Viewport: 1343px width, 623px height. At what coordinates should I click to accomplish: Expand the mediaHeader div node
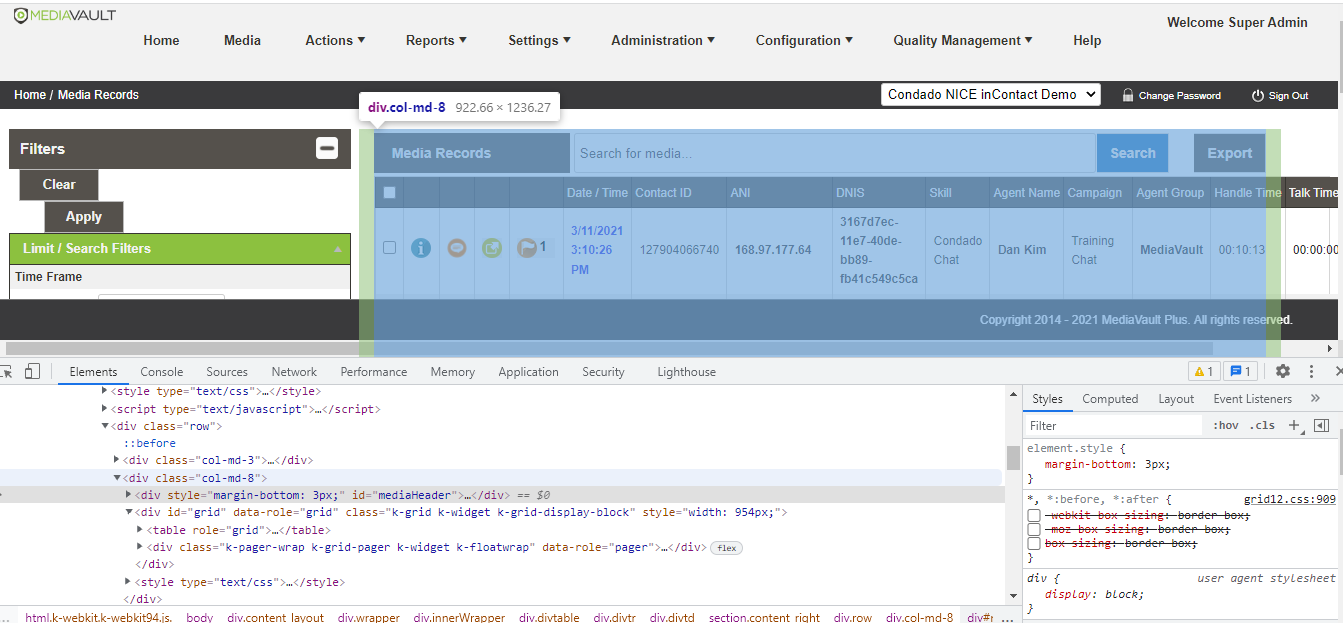tap(128, 494)
